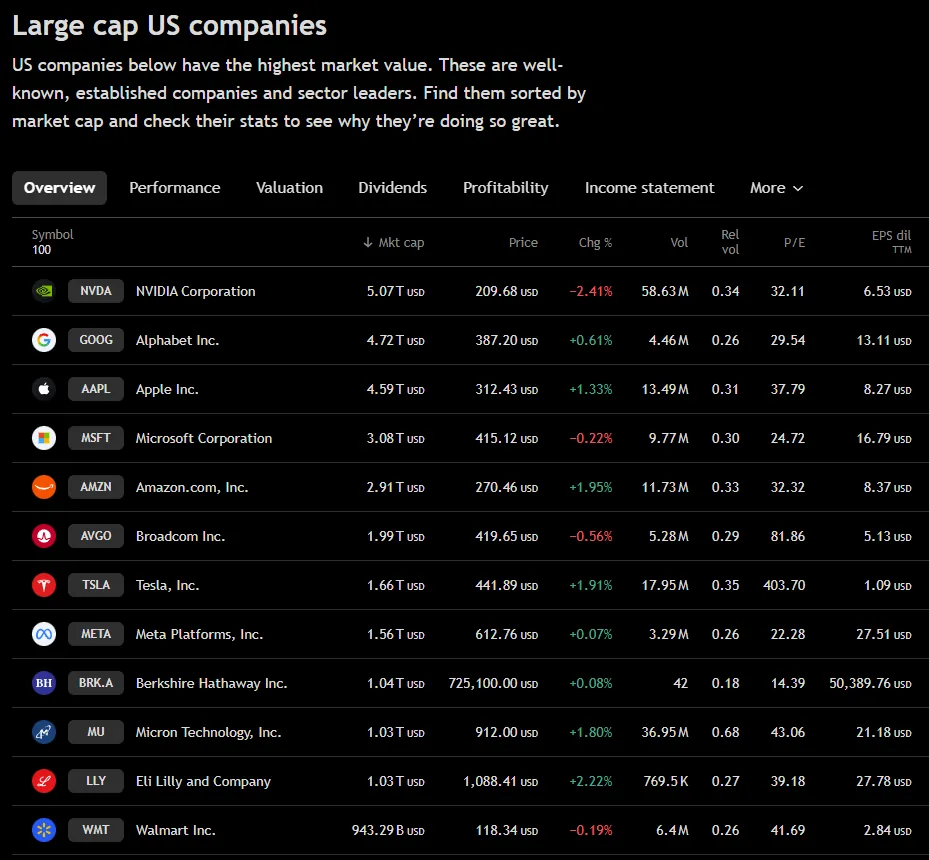Screen dimensions: 929x860
Task: Open the Meta Platforms, Inc. link
Action: coord(199,634)
